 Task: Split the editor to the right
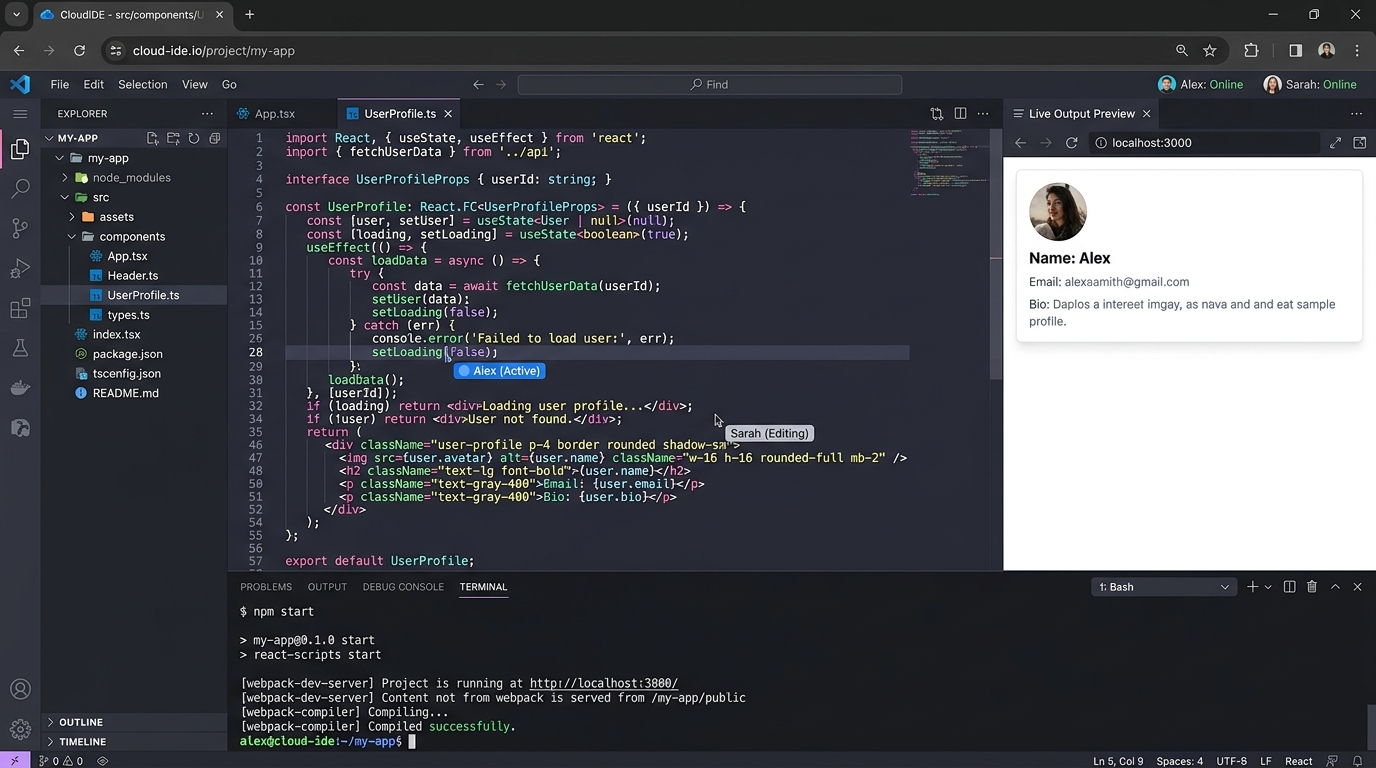(x=960, y=114)
